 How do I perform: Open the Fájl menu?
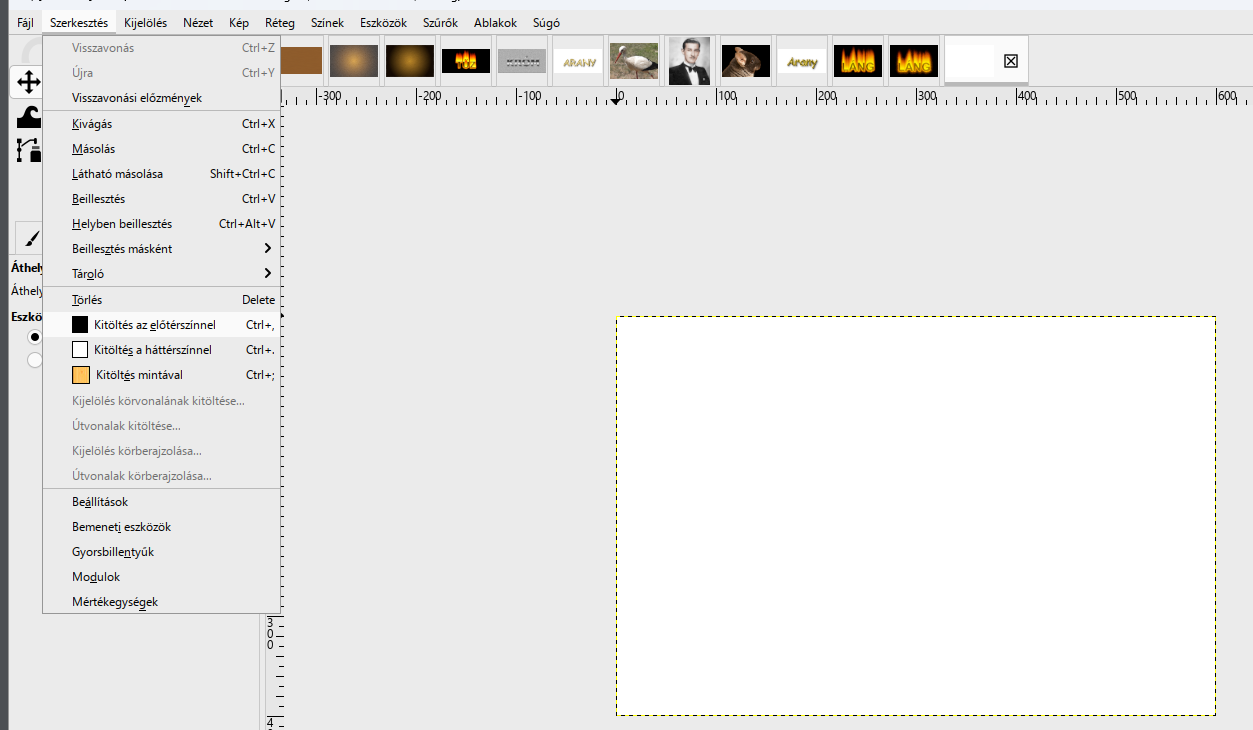point(25,23)
